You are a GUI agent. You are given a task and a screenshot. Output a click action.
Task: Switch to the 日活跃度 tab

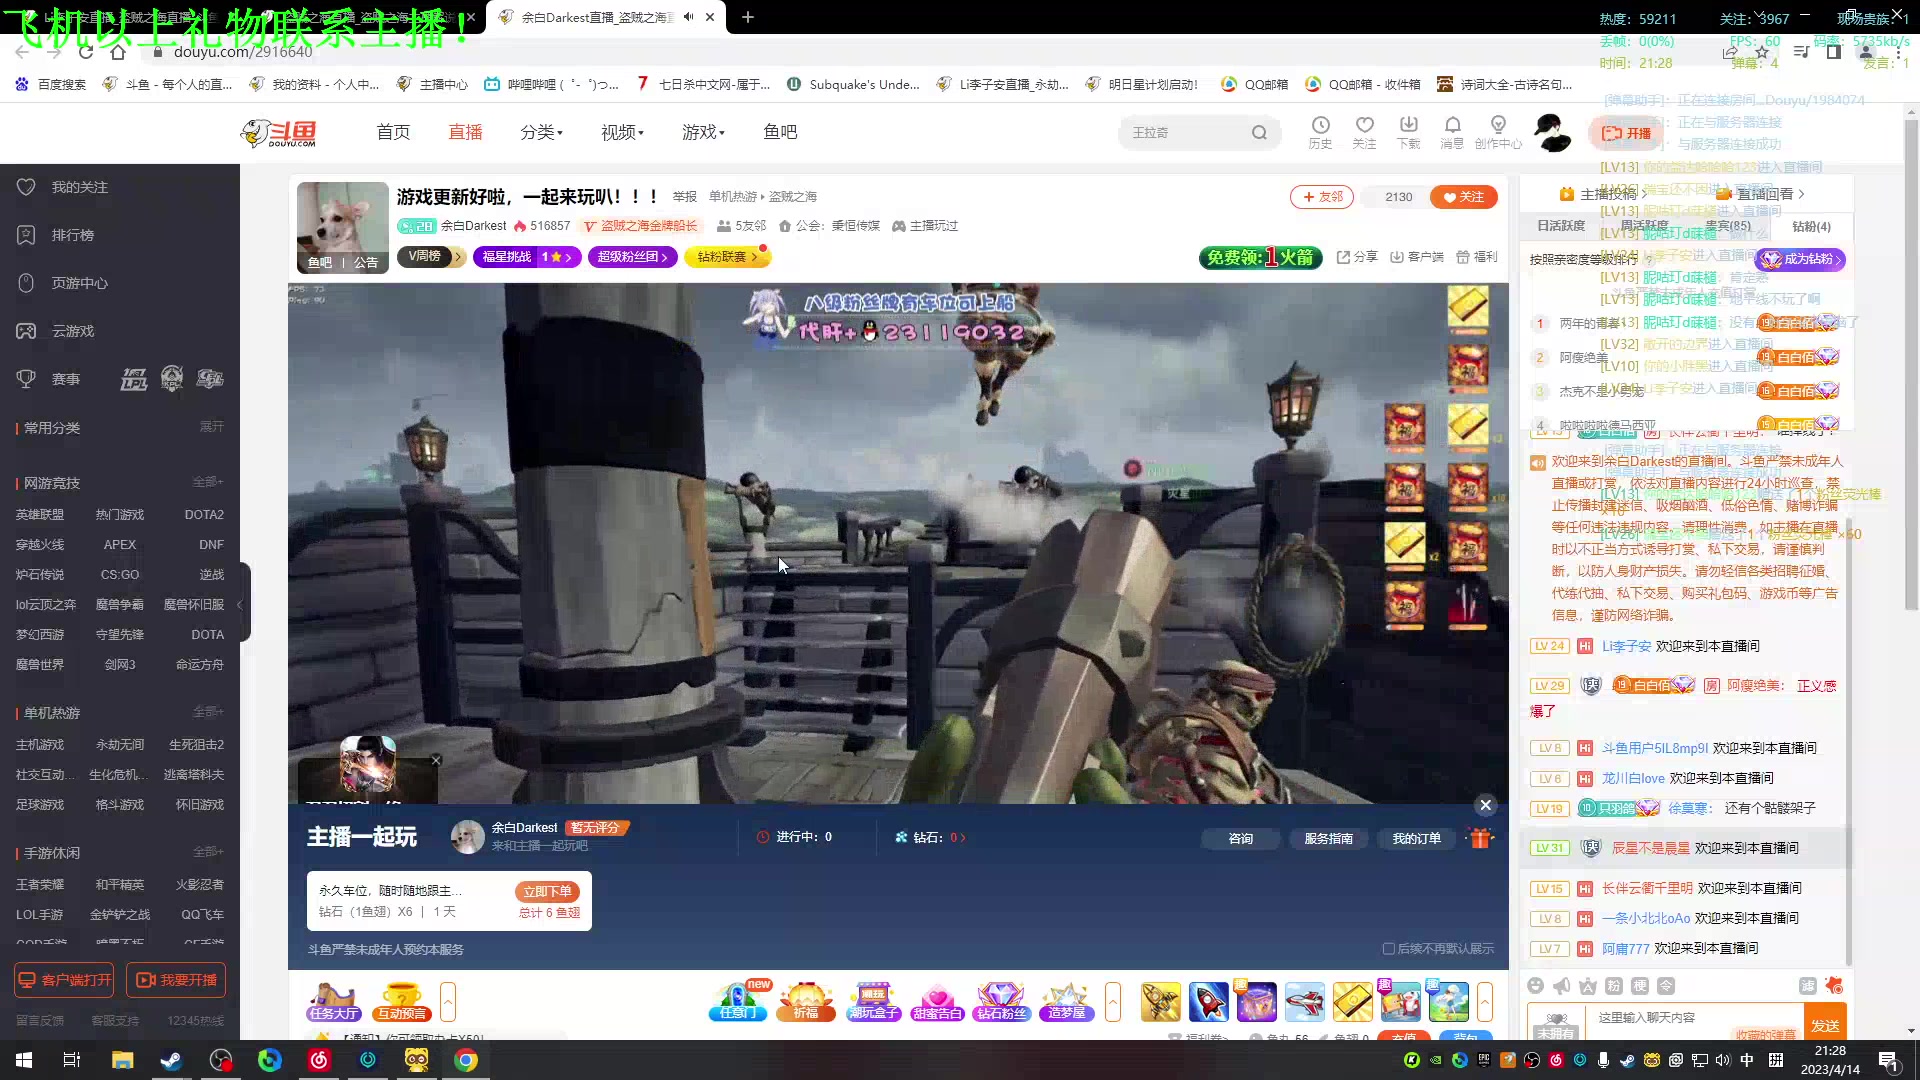tap(1561, 226)
